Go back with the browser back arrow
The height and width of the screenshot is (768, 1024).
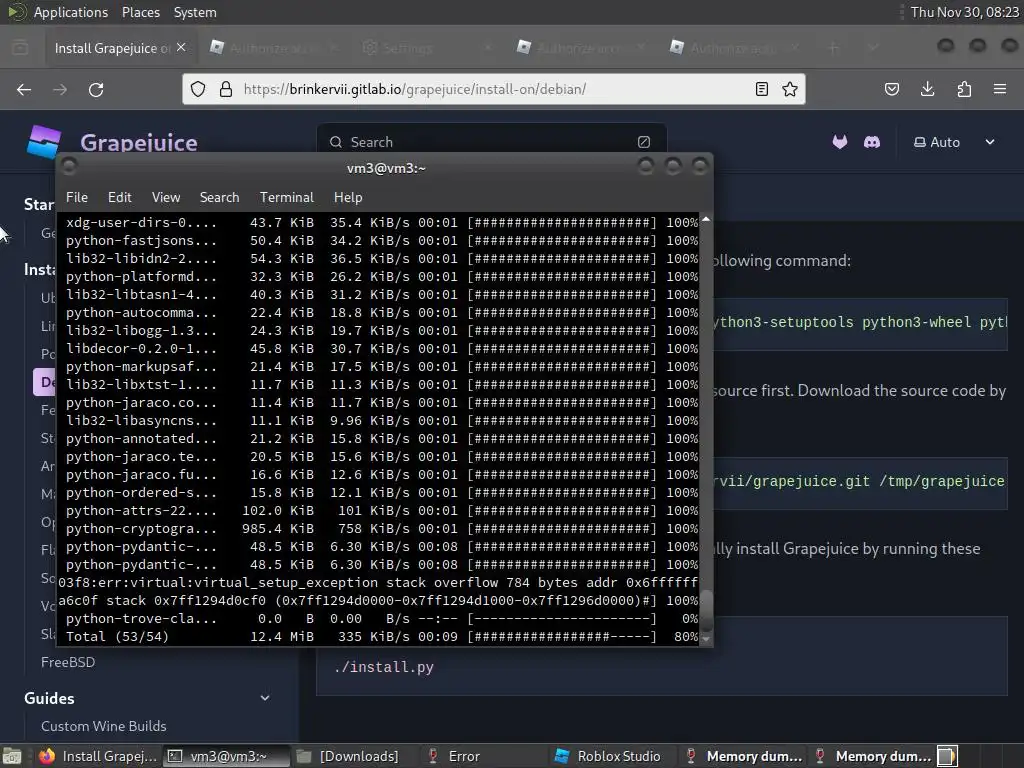pyautogui.click(x=24, y=89)
